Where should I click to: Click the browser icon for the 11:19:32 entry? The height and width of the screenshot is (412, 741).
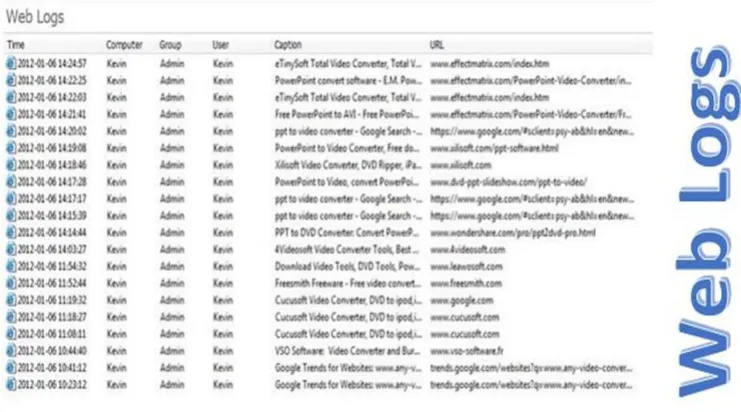click(11, 300)
